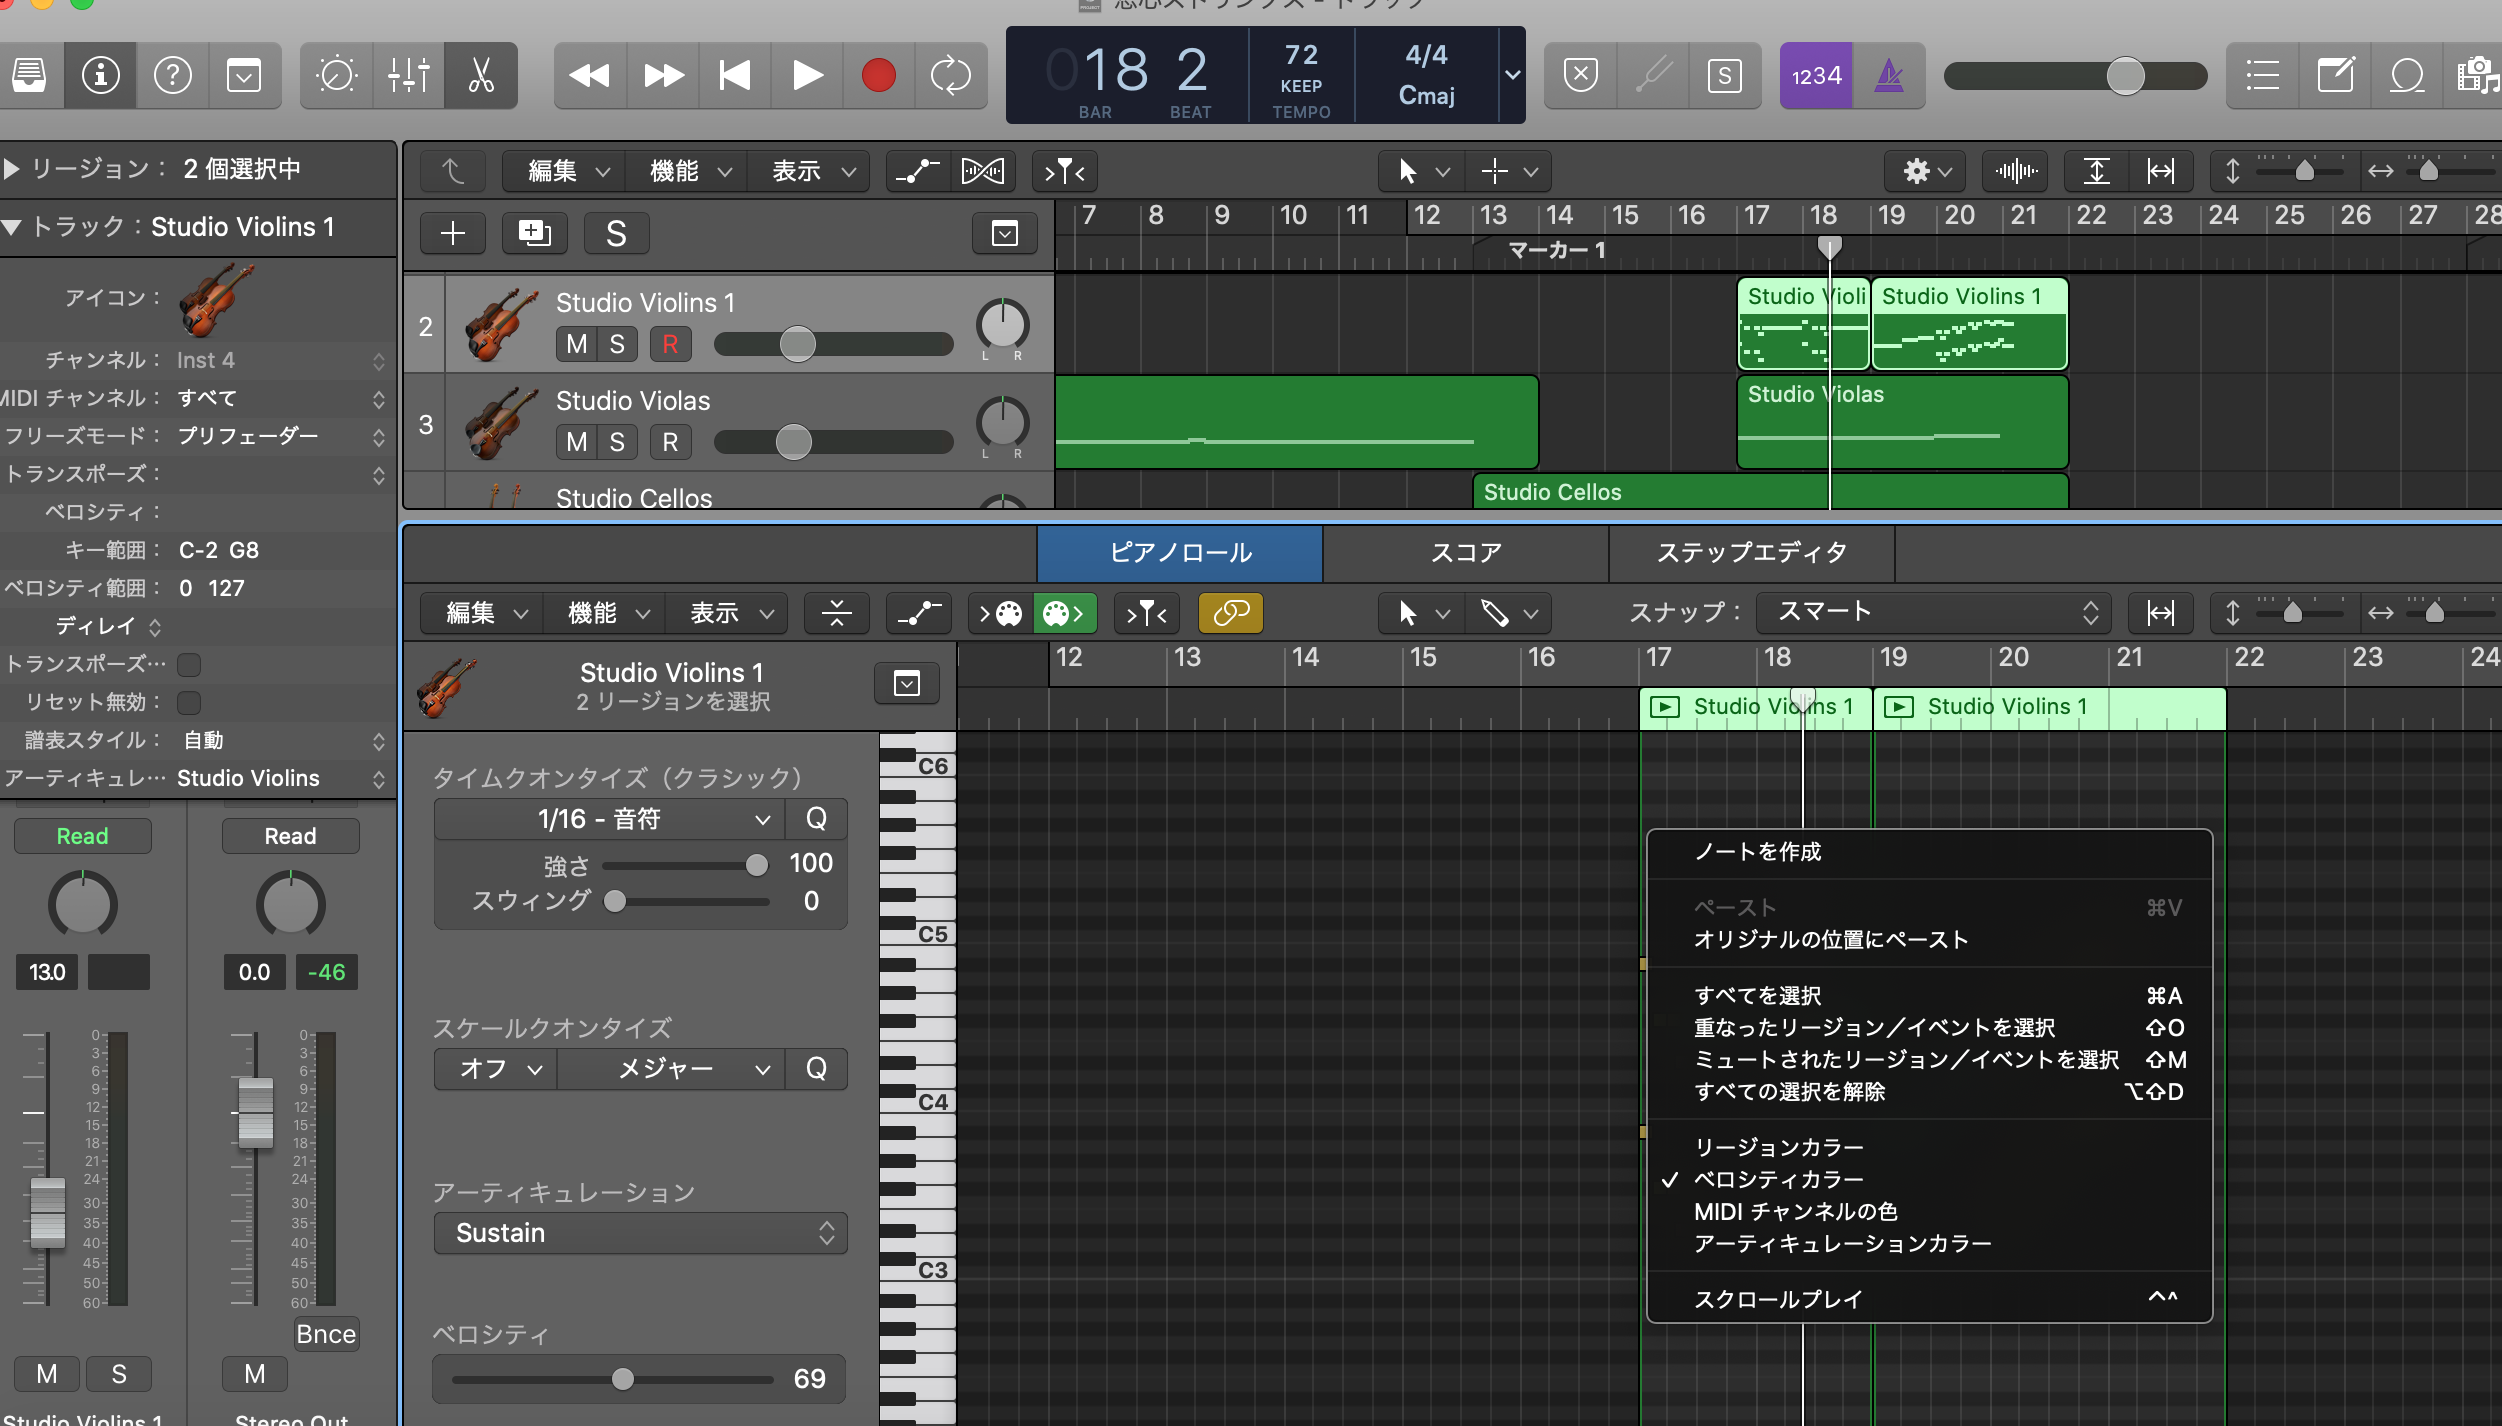Screen dimensions: 2502x1426
Task: Toggle the Cycle loop button
Action: click(x=950, y=75)
